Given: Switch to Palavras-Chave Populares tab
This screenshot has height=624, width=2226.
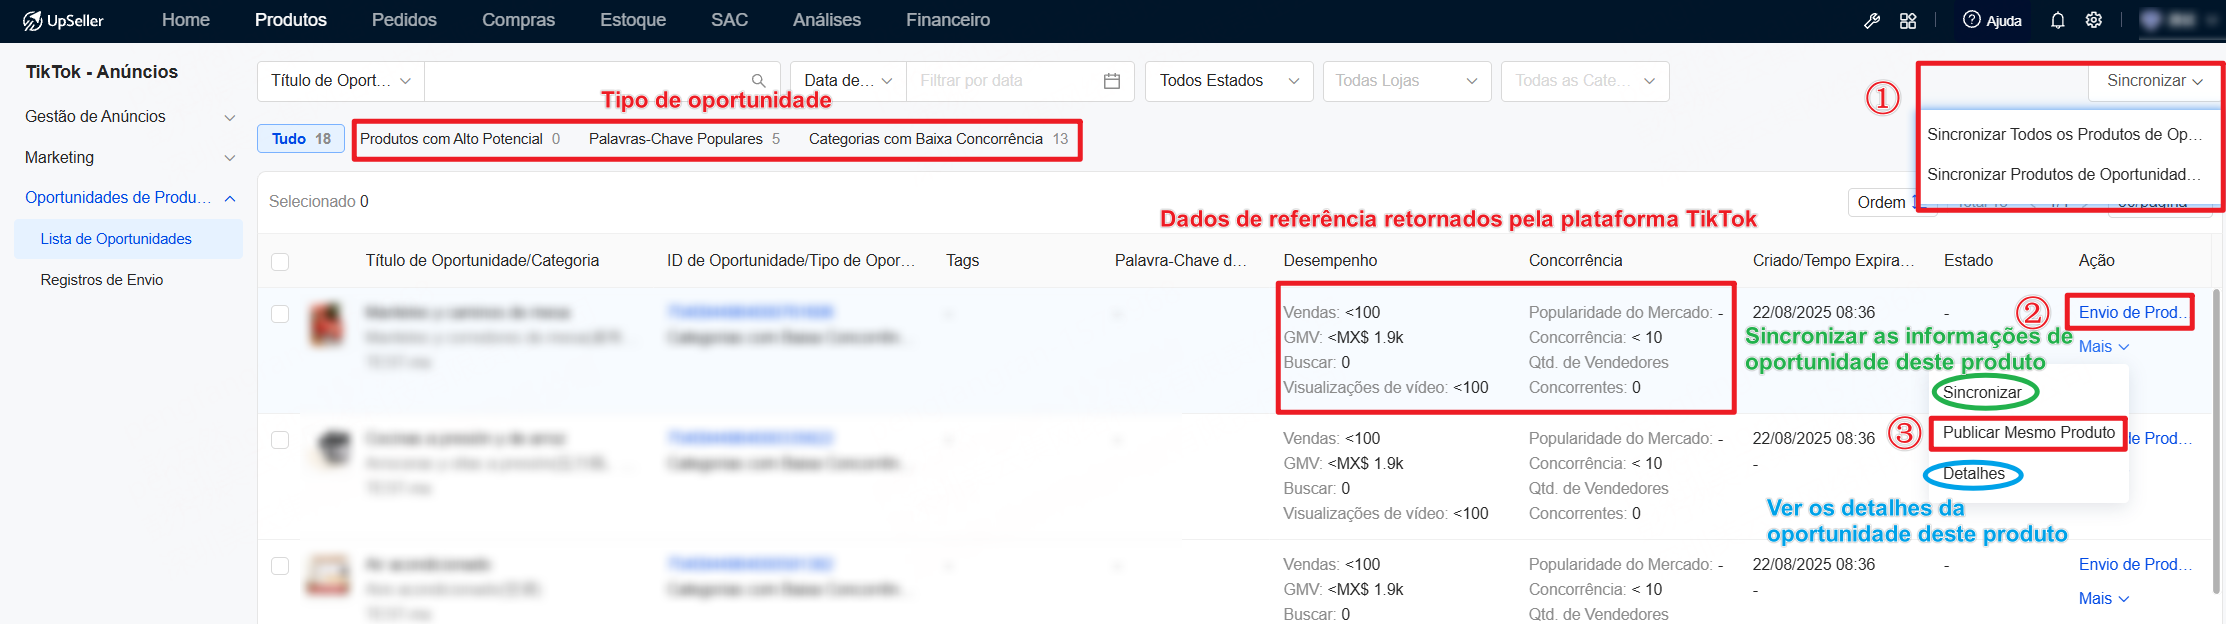Looking at the screenshot, I should point(685,139).
